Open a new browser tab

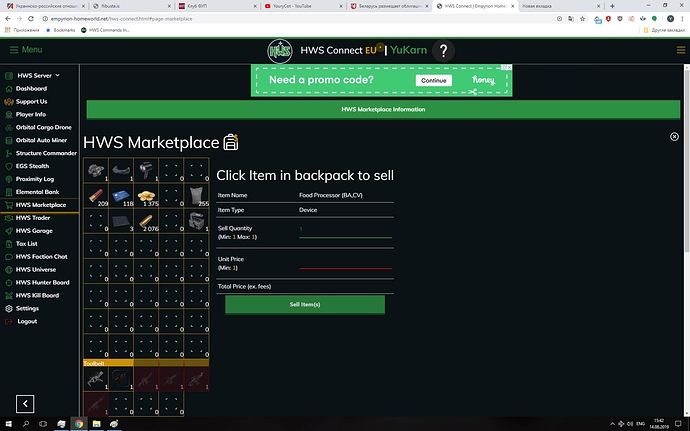point(612,6)
